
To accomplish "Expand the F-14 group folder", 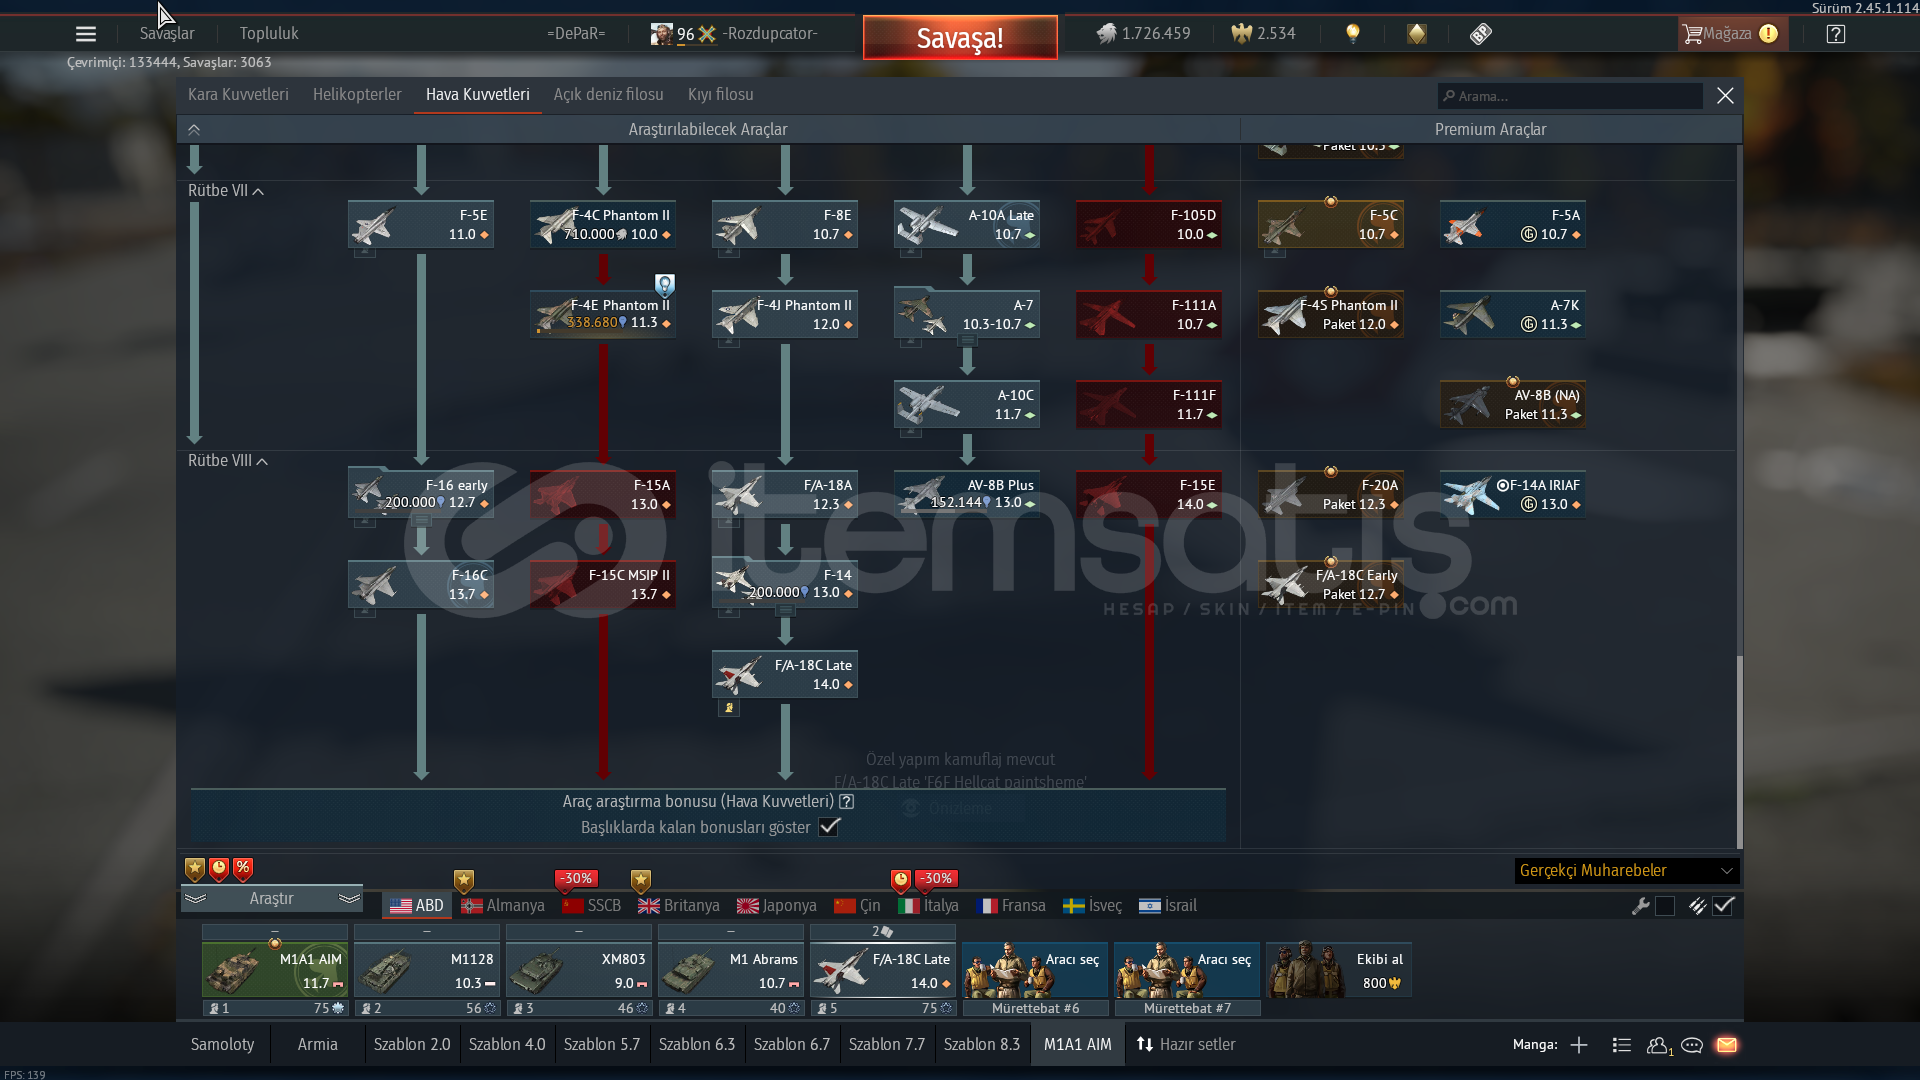I will [x=785, y=584].
